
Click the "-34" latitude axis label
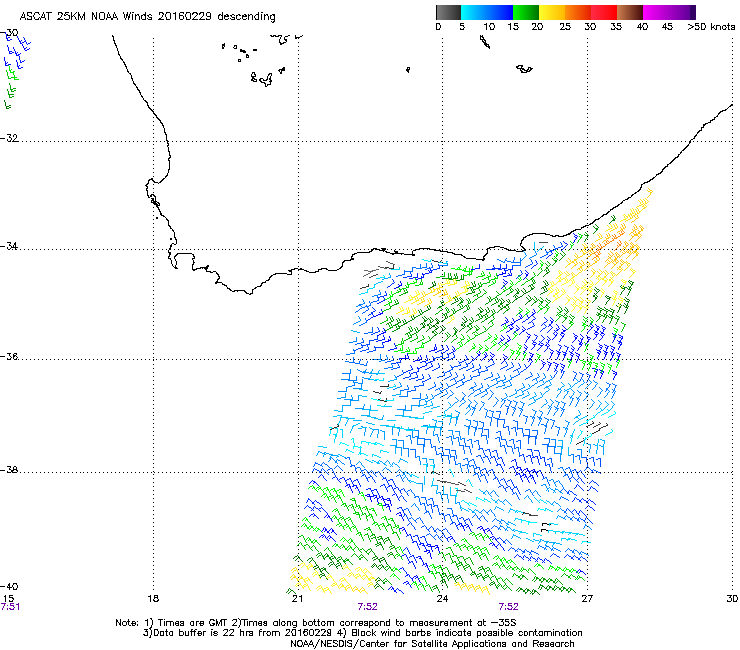[x=10, y=246]
